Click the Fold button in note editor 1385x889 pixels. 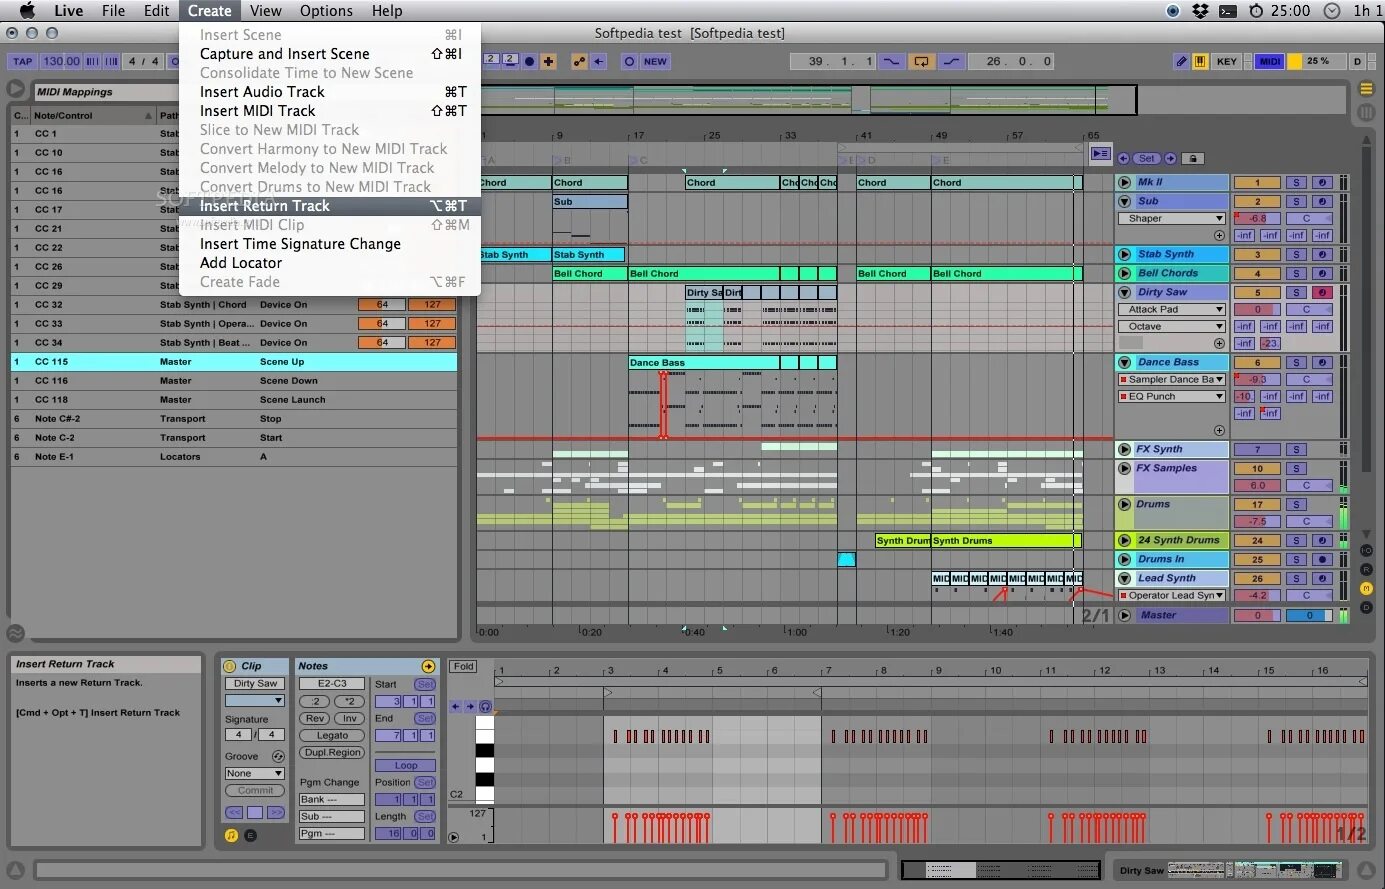click(464, 666)
